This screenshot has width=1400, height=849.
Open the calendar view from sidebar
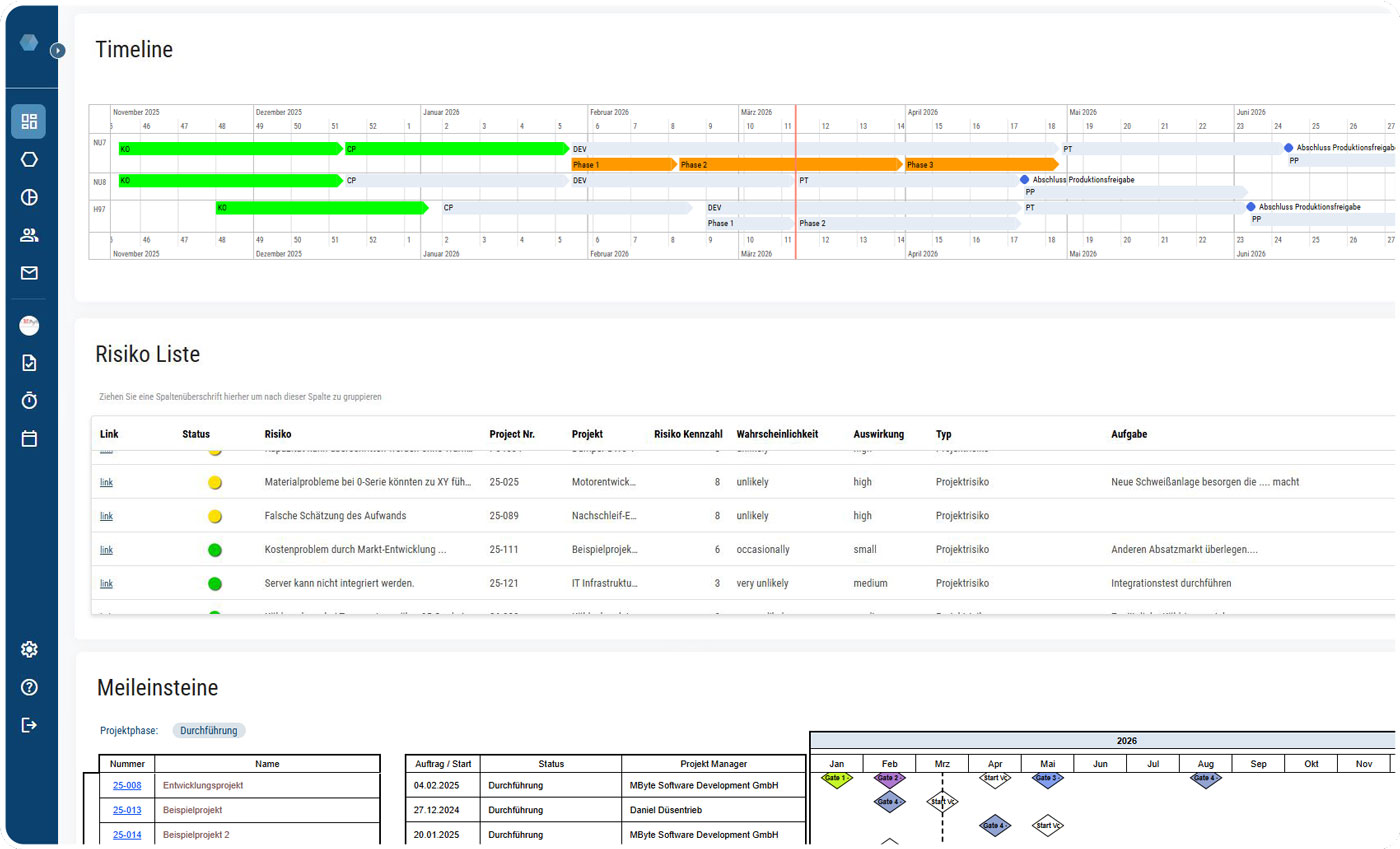pos(30,438)
